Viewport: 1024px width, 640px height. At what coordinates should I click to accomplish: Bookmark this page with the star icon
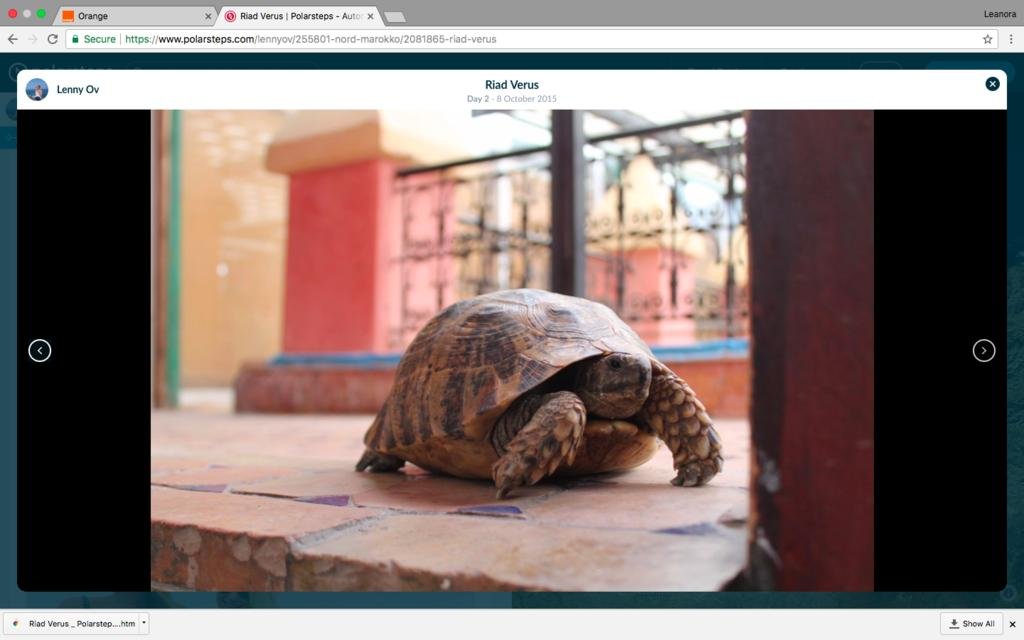(x=987, y=39)
